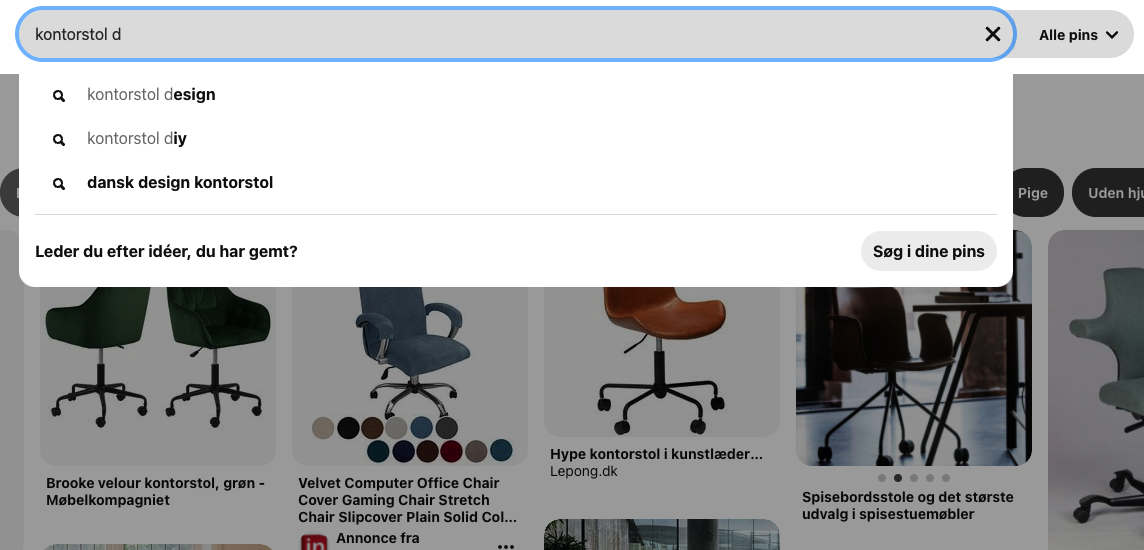The width and height of the screenshot is (1144, 550).
Task: Open the Lepong.dk source link
Action: (x=584, y=471)
